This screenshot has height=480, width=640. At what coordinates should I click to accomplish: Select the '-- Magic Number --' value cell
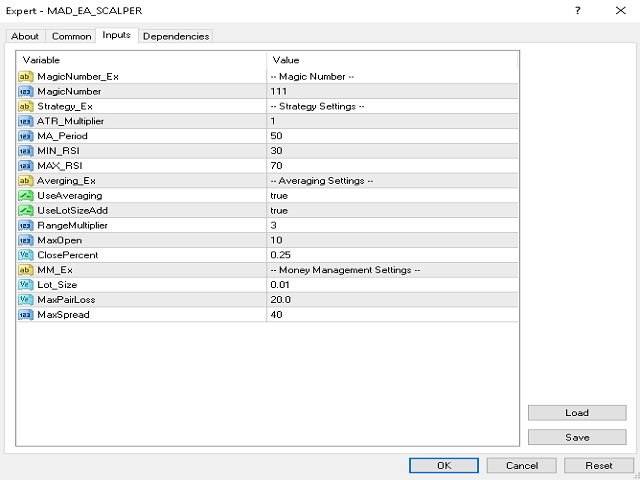(392, 76)
